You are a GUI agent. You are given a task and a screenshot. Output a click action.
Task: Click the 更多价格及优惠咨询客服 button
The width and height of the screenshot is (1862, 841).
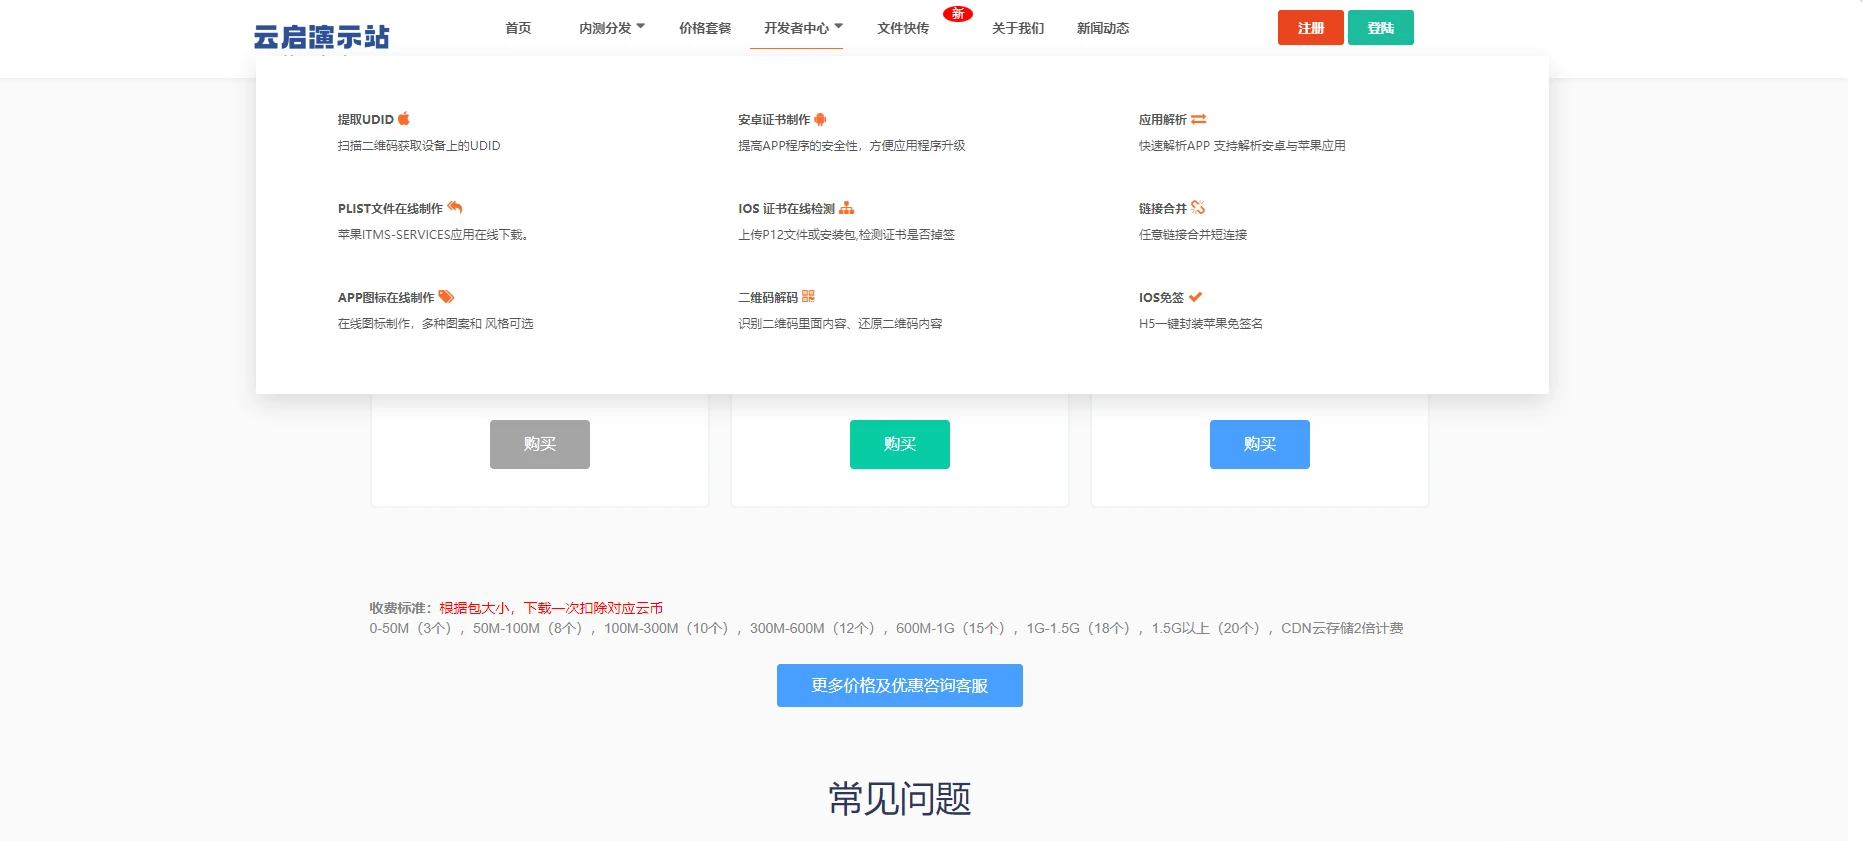(x=900, y=686)
